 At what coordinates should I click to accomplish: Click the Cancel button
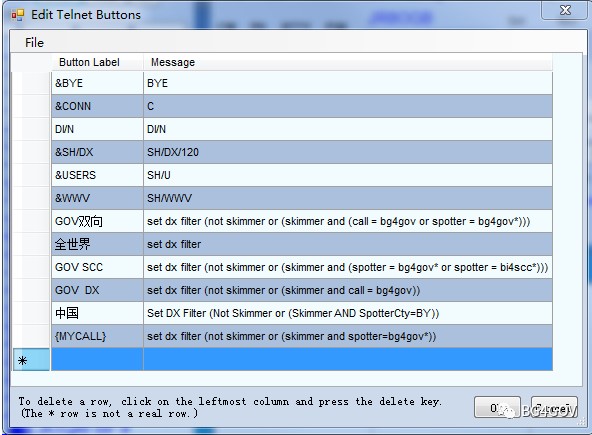(554, 407)
